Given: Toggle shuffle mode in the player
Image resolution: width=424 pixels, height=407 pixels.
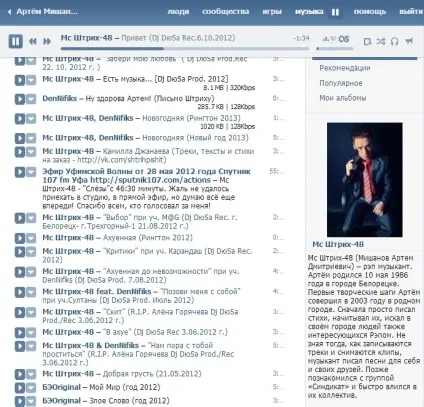Looking at the screenshot, I should [381, 41].
